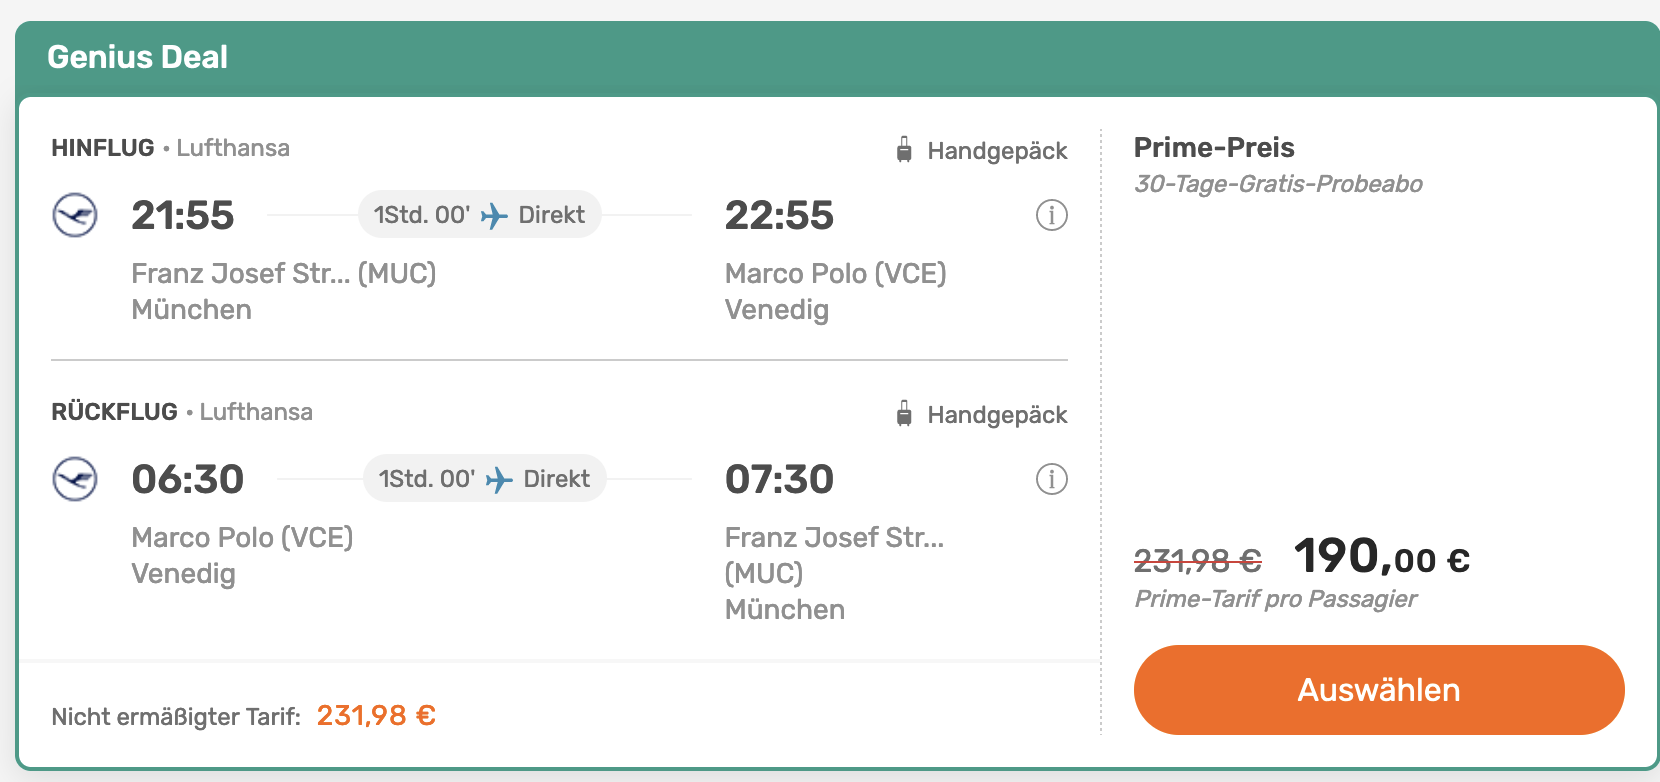1660x782 pixels.
Task: Click the Prime-Tarif pro Passagier label
Action: (x=1276, y=599)
